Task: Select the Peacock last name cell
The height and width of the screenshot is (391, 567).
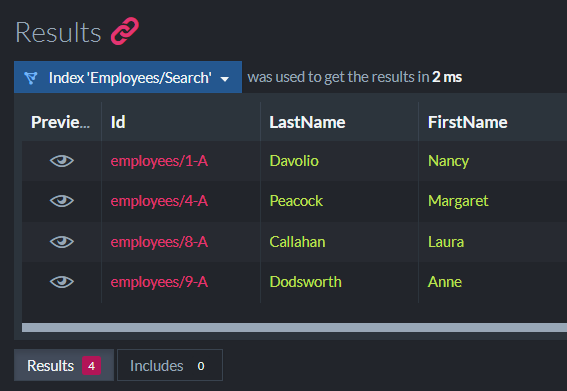Action: coord(296,201)
